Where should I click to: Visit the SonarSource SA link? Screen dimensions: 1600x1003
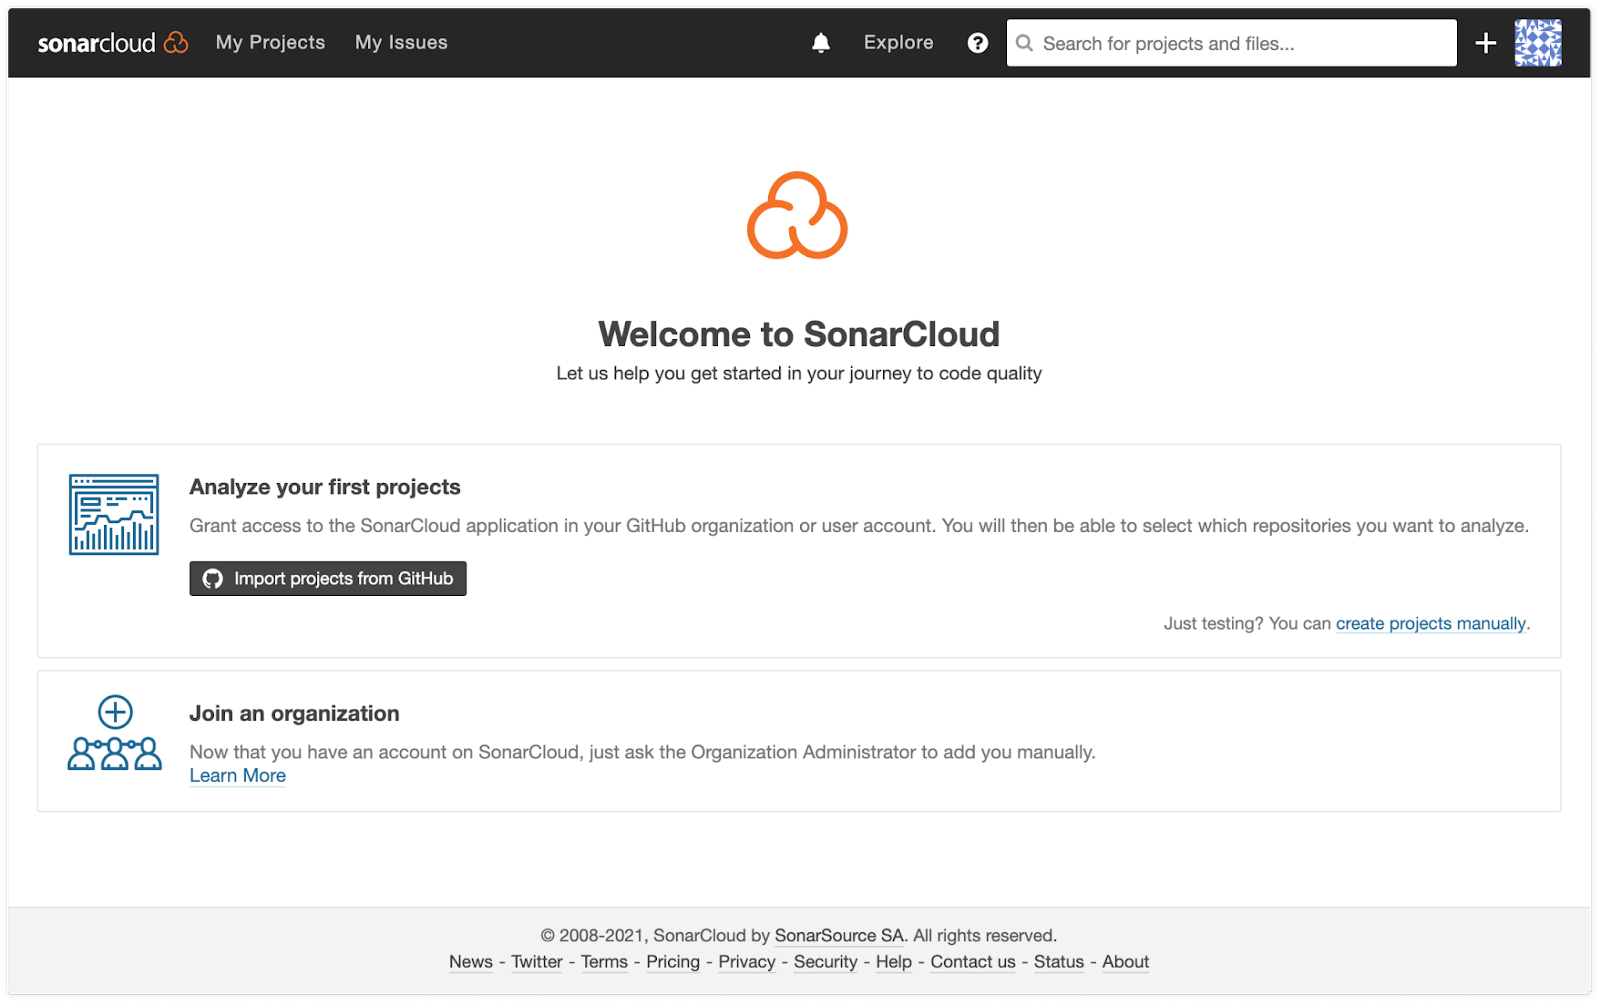(838, 935)
